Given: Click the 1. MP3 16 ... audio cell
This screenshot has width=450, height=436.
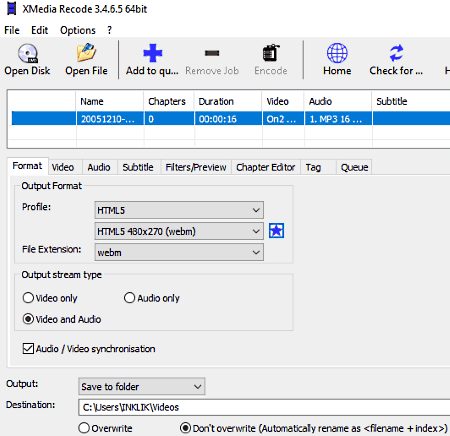Looking at the screenshot, I should (338, 119).
